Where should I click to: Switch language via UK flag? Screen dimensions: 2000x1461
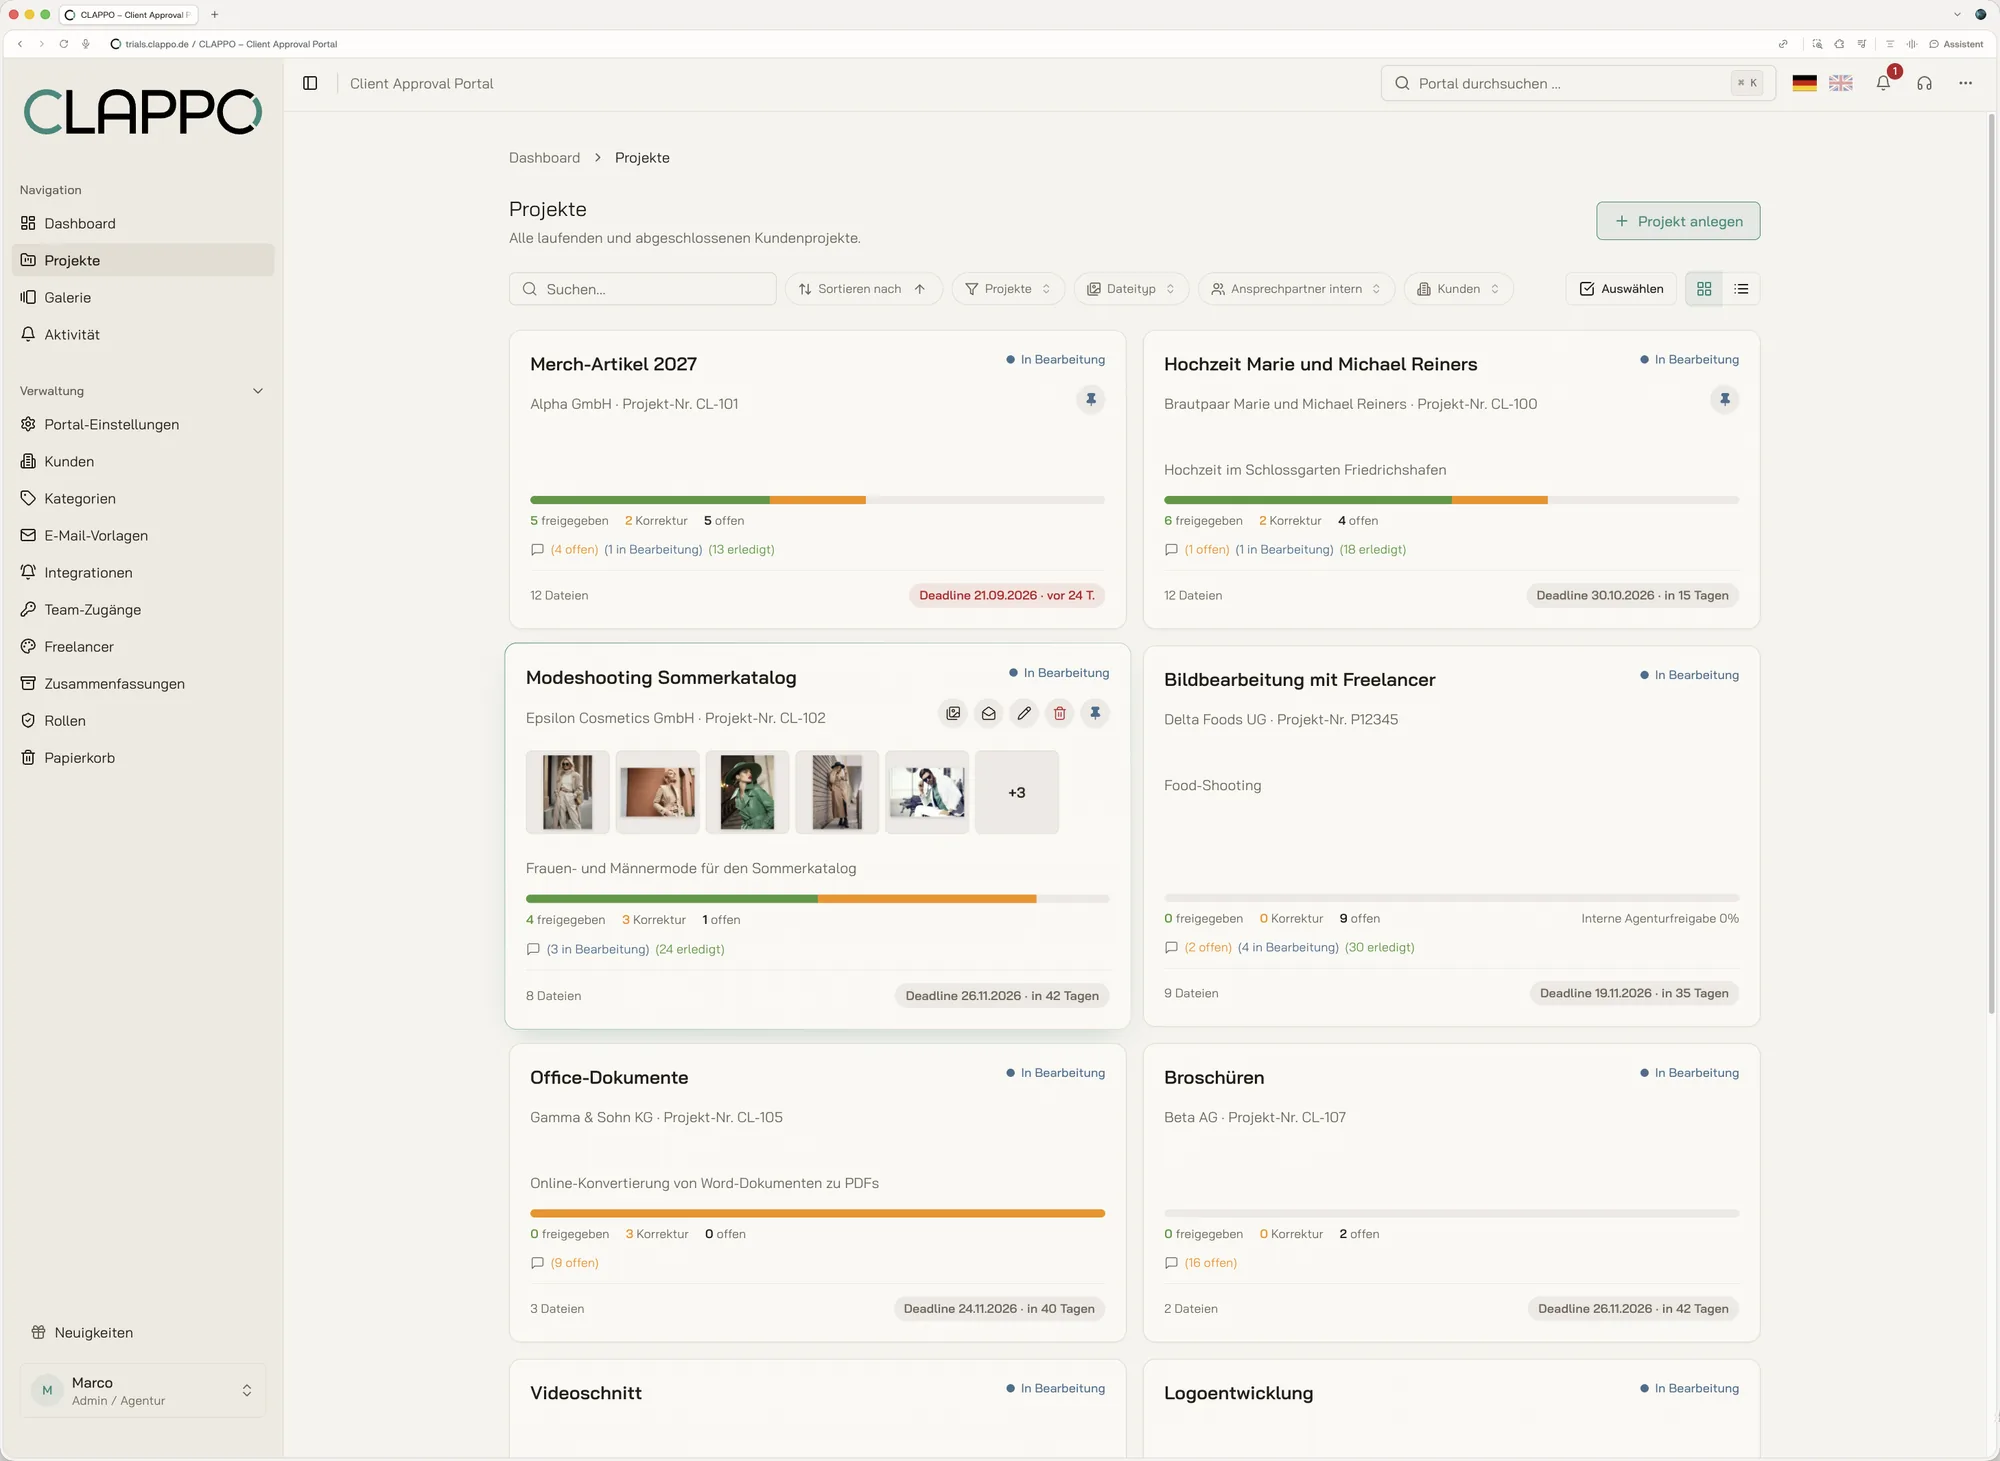(x=1841, y=83)
